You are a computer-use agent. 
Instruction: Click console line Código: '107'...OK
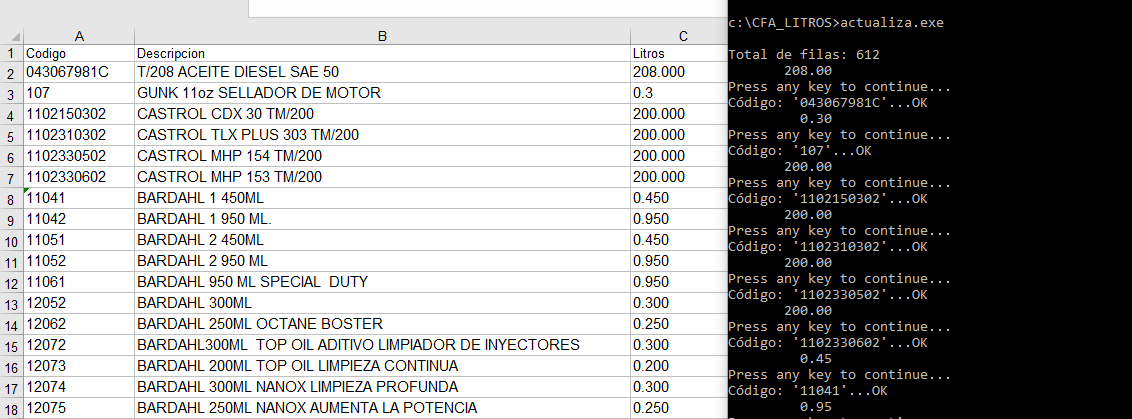pos(800,151)
